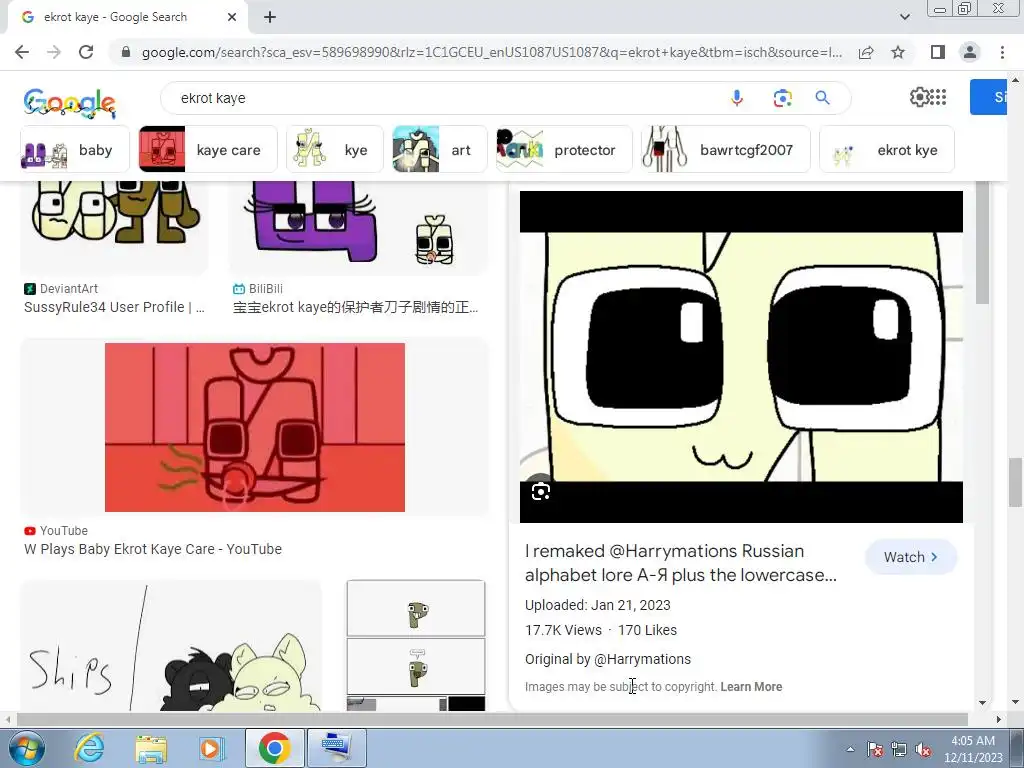Click the Learn More copyright link
1024x768 pixels.
coord(751,687)
